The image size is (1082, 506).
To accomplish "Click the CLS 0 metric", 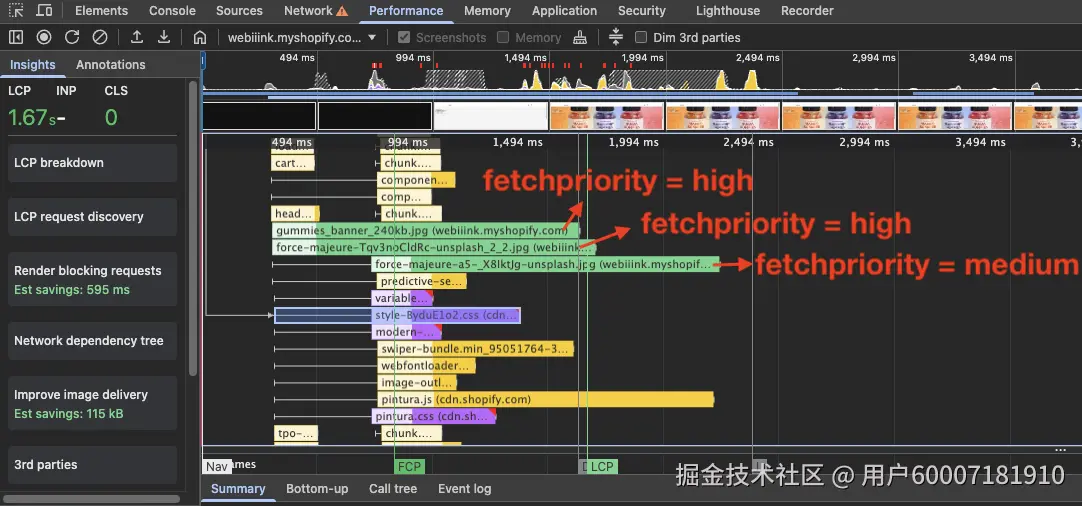I will point(111,117).
